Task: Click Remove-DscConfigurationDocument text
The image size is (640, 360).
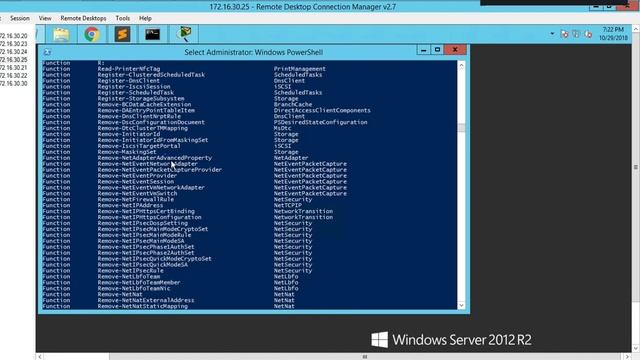Action: tap(151, 122)
